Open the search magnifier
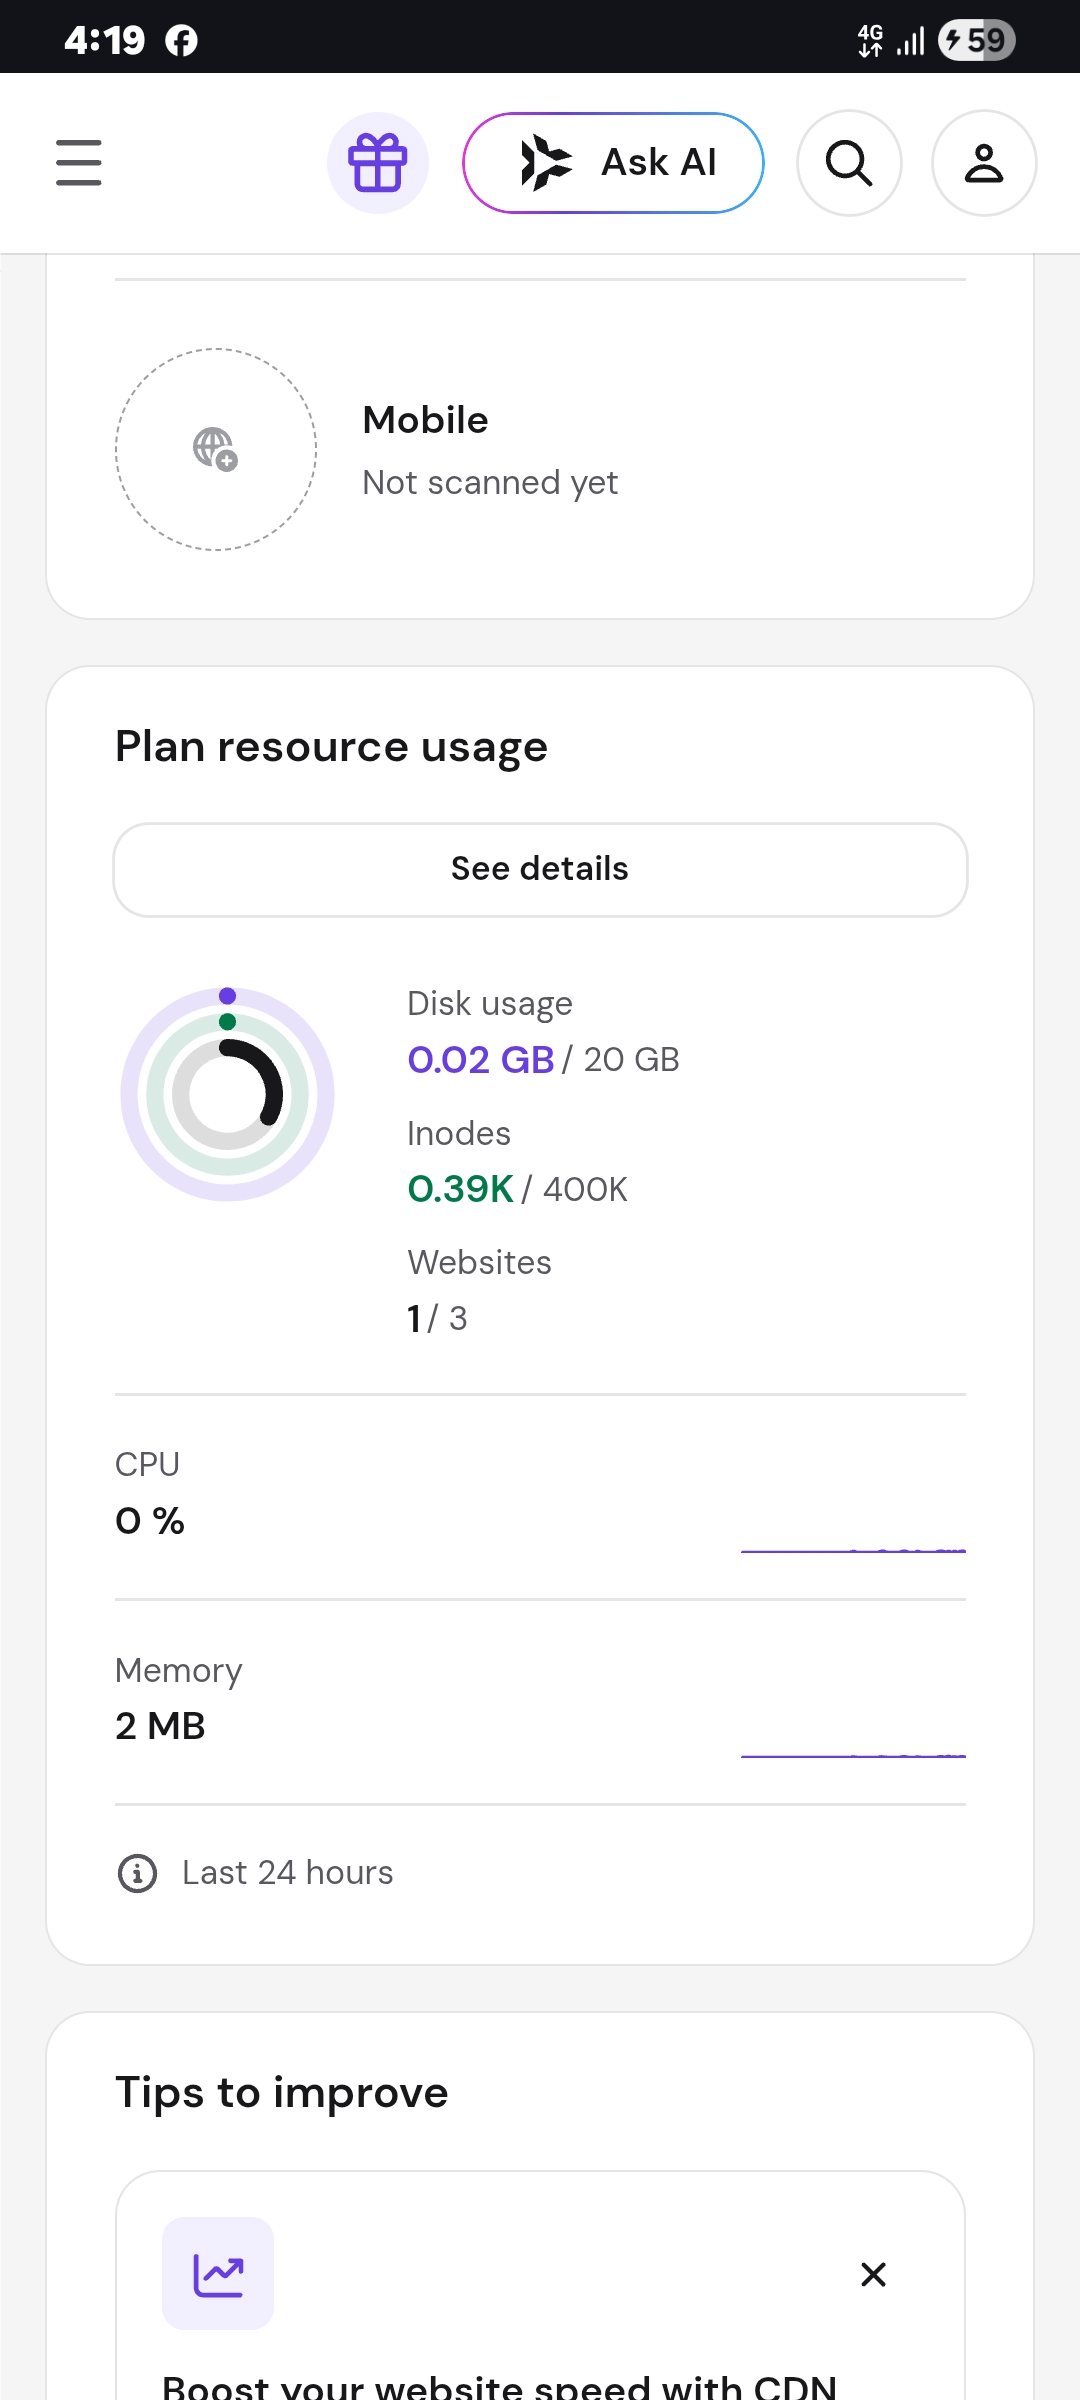This screenshot has width=1080, height=2400. tap(849, 163)
